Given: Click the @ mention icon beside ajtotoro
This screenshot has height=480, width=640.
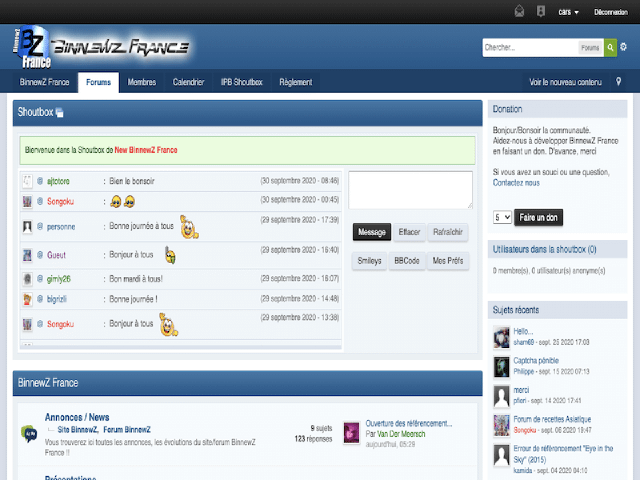Looking at the screenshot, I should tap(40, 181).
